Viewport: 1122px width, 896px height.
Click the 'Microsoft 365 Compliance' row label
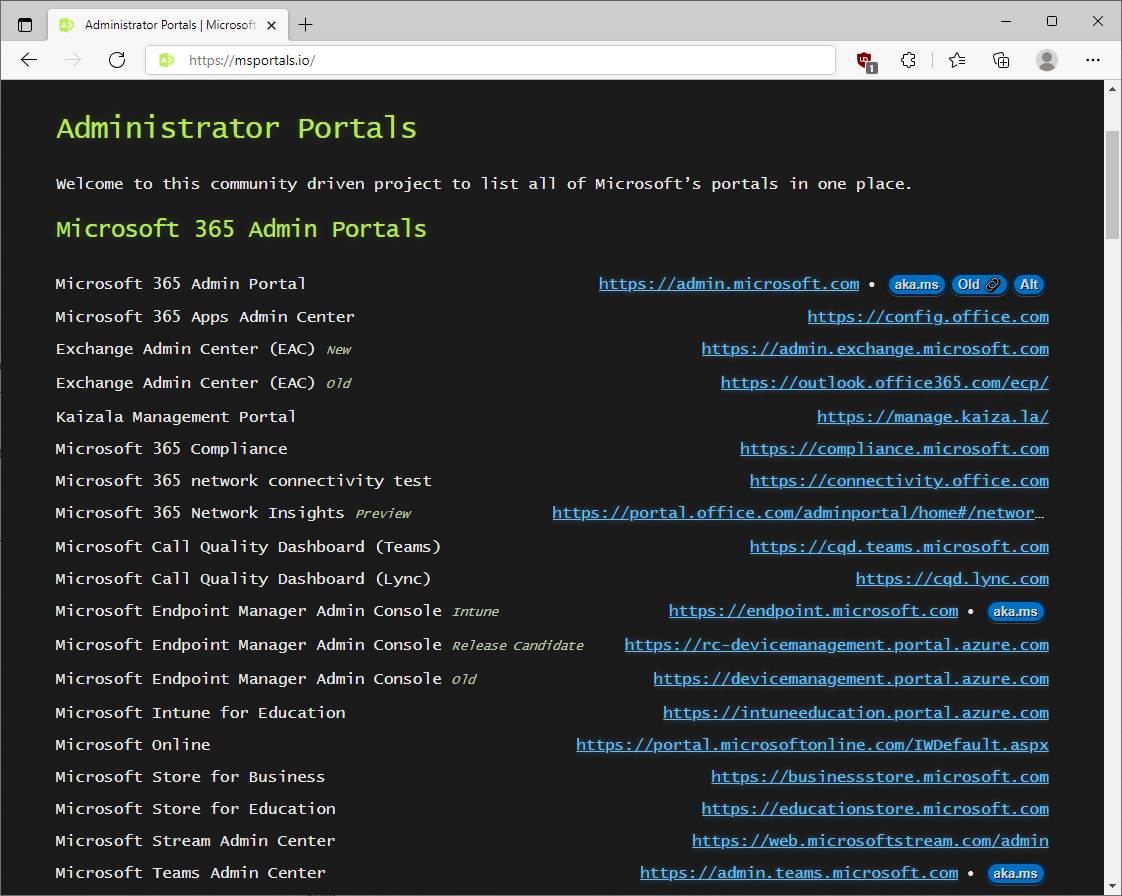coord(171,449)
